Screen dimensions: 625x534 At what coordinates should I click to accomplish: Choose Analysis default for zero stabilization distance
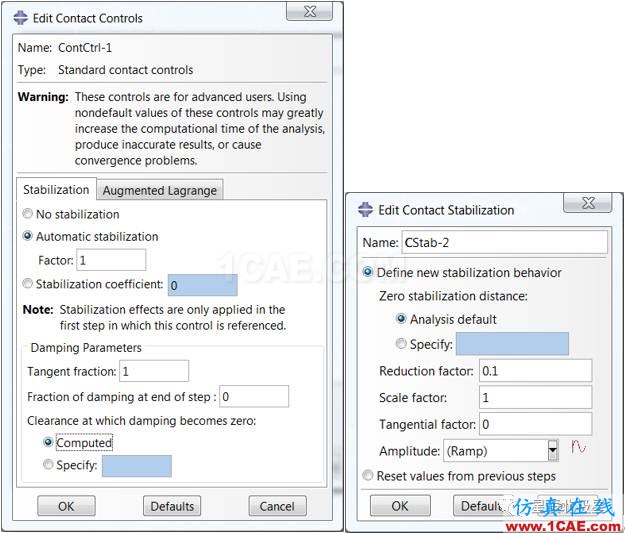pyautogui.click(x=401, y=319)
